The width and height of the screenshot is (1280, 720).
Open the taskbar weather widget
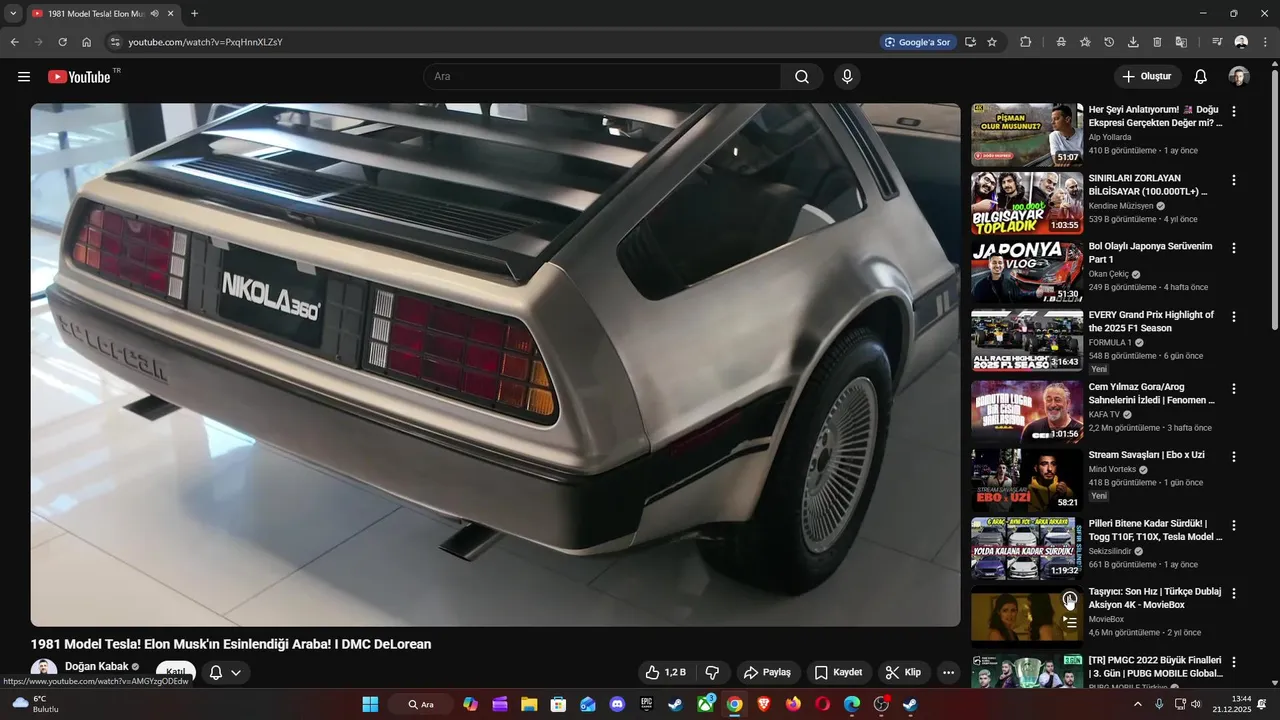point(36,704)
